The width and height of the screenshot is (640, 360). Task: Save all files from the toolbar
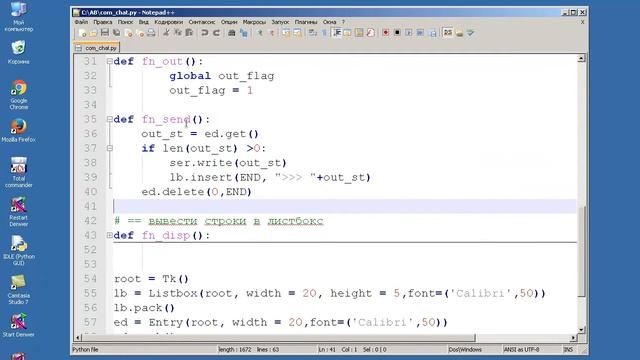pos(117,33)
